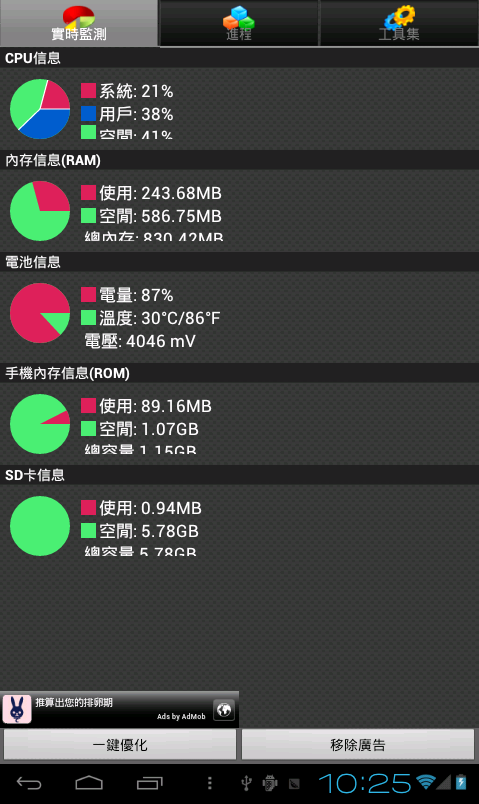This screenshot has width=479, height=804.
Task: Tap the rabbit ad icon
Action: coord(17,710)
